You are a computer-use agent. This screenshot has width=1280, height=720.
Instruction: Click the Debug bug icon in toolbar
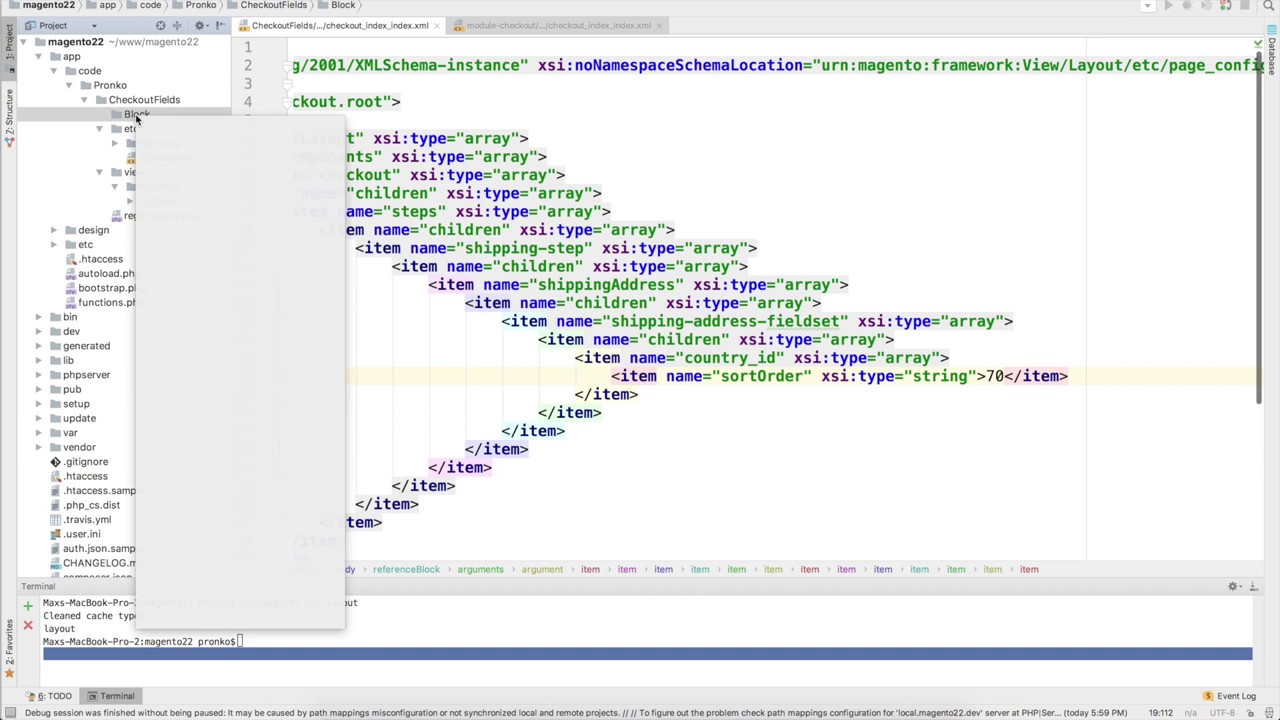1187,6
